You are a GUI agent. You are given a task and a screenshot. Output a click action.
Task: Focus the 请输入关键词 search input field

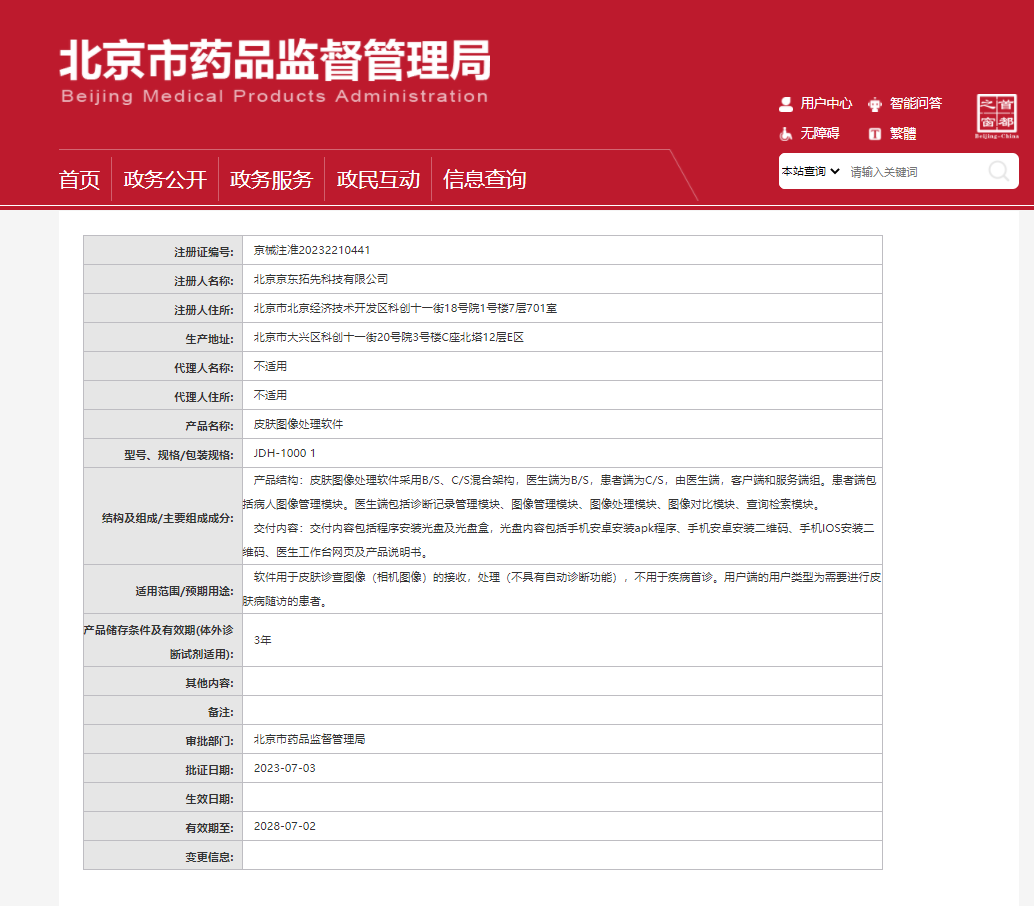click(912, 172)
